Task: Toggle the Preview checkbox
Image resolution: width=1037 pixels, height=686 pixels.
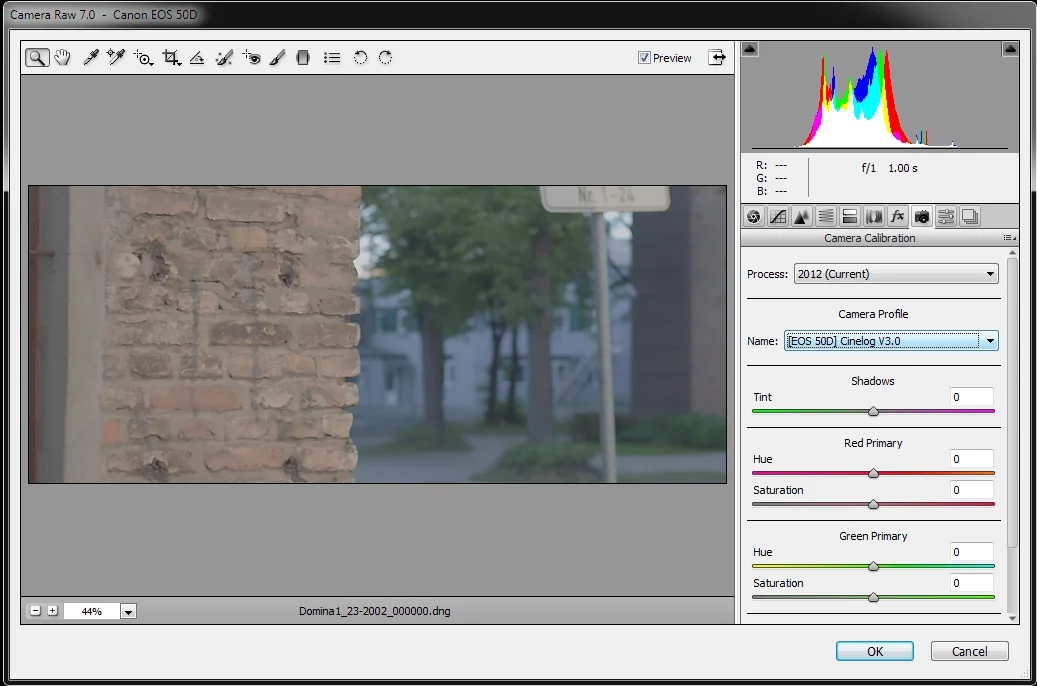Action: (x=643, y=58)
